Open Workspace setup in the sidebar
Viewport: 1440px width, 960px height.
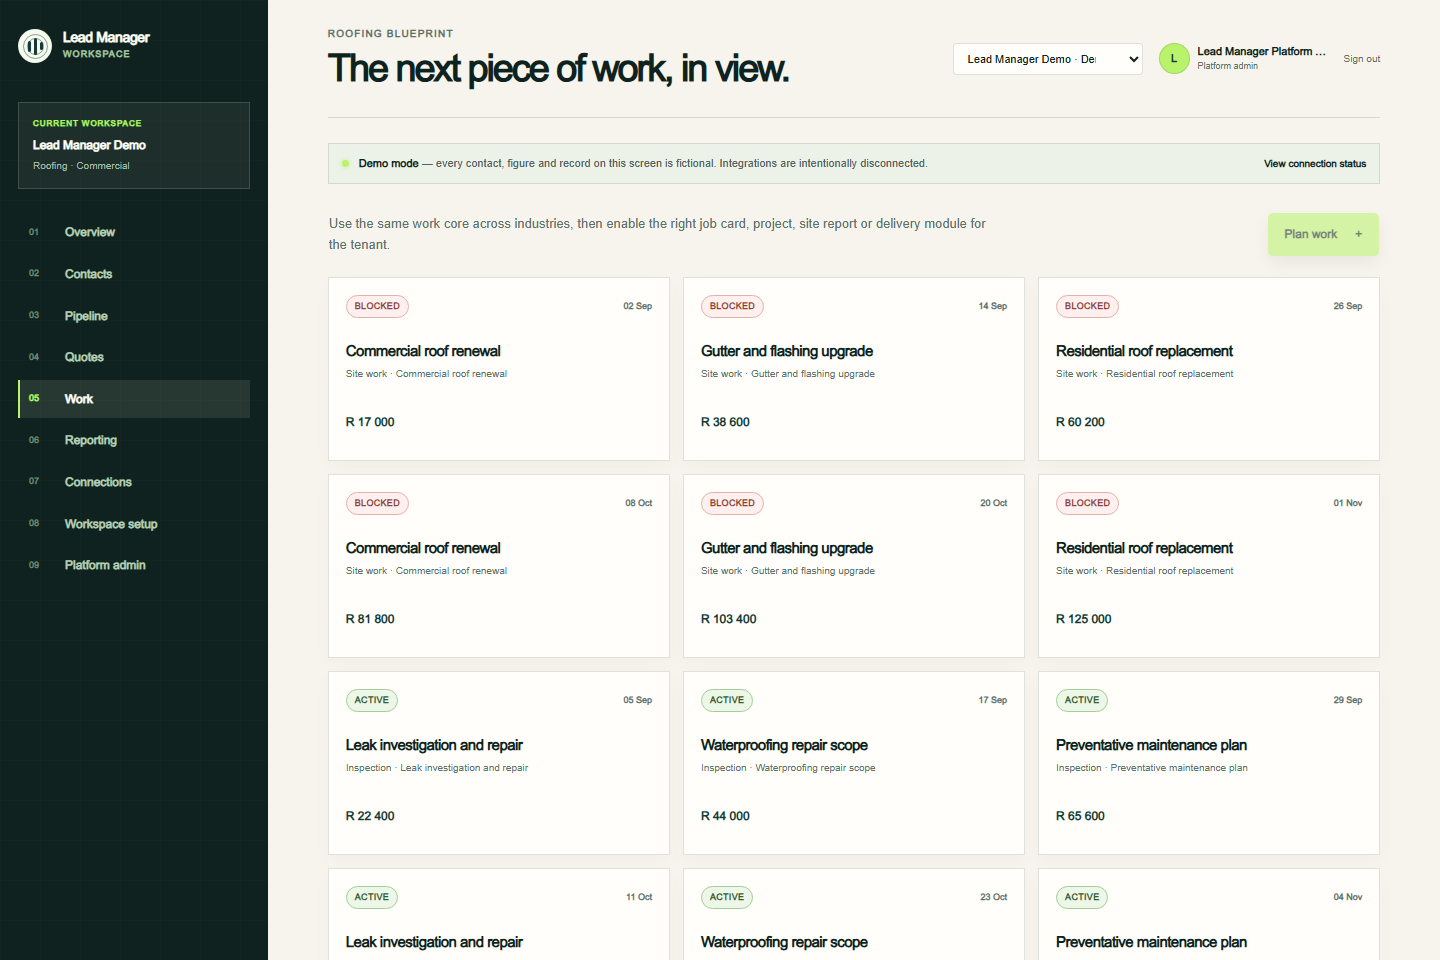(x=134, y=524)
